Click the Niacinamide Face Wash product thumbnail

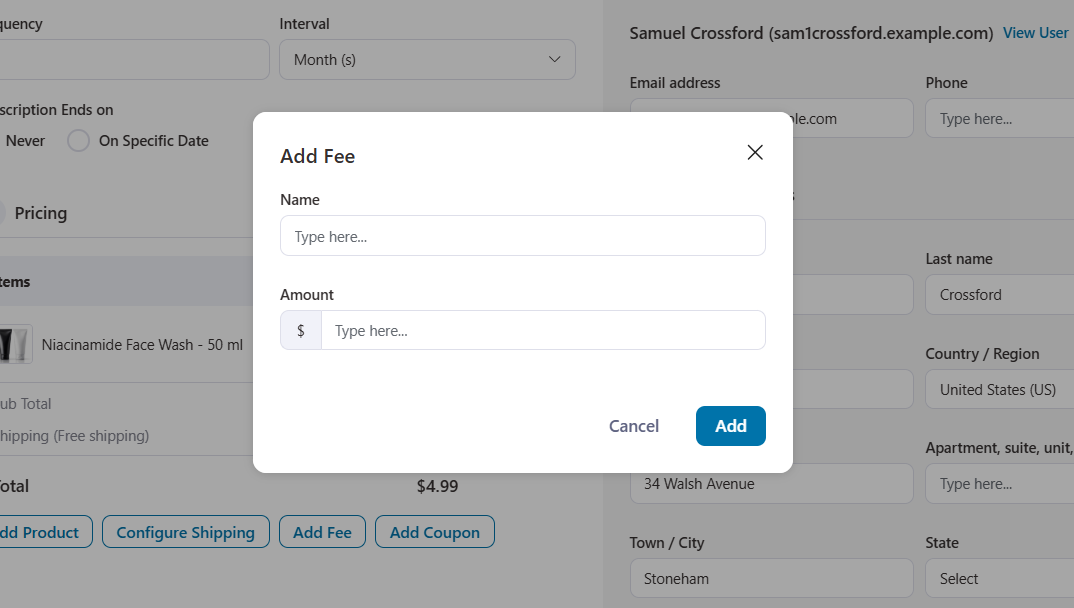(17, 344)
